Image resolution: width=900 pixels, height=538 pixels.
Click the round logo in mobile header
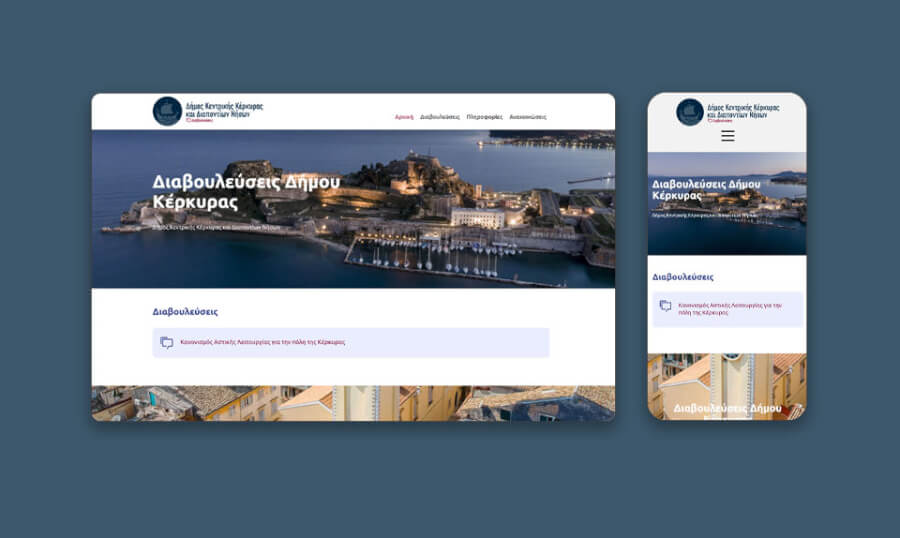point(690,112)
